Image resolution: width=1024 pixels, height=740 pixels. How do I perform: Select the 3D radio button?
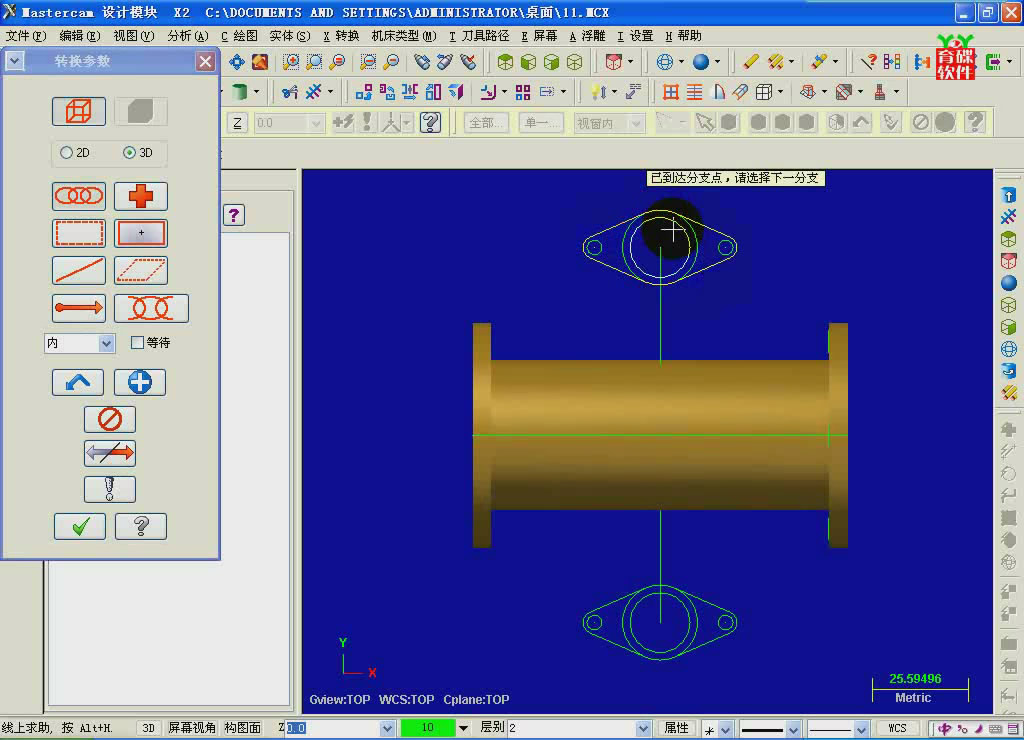coord(129,153)
